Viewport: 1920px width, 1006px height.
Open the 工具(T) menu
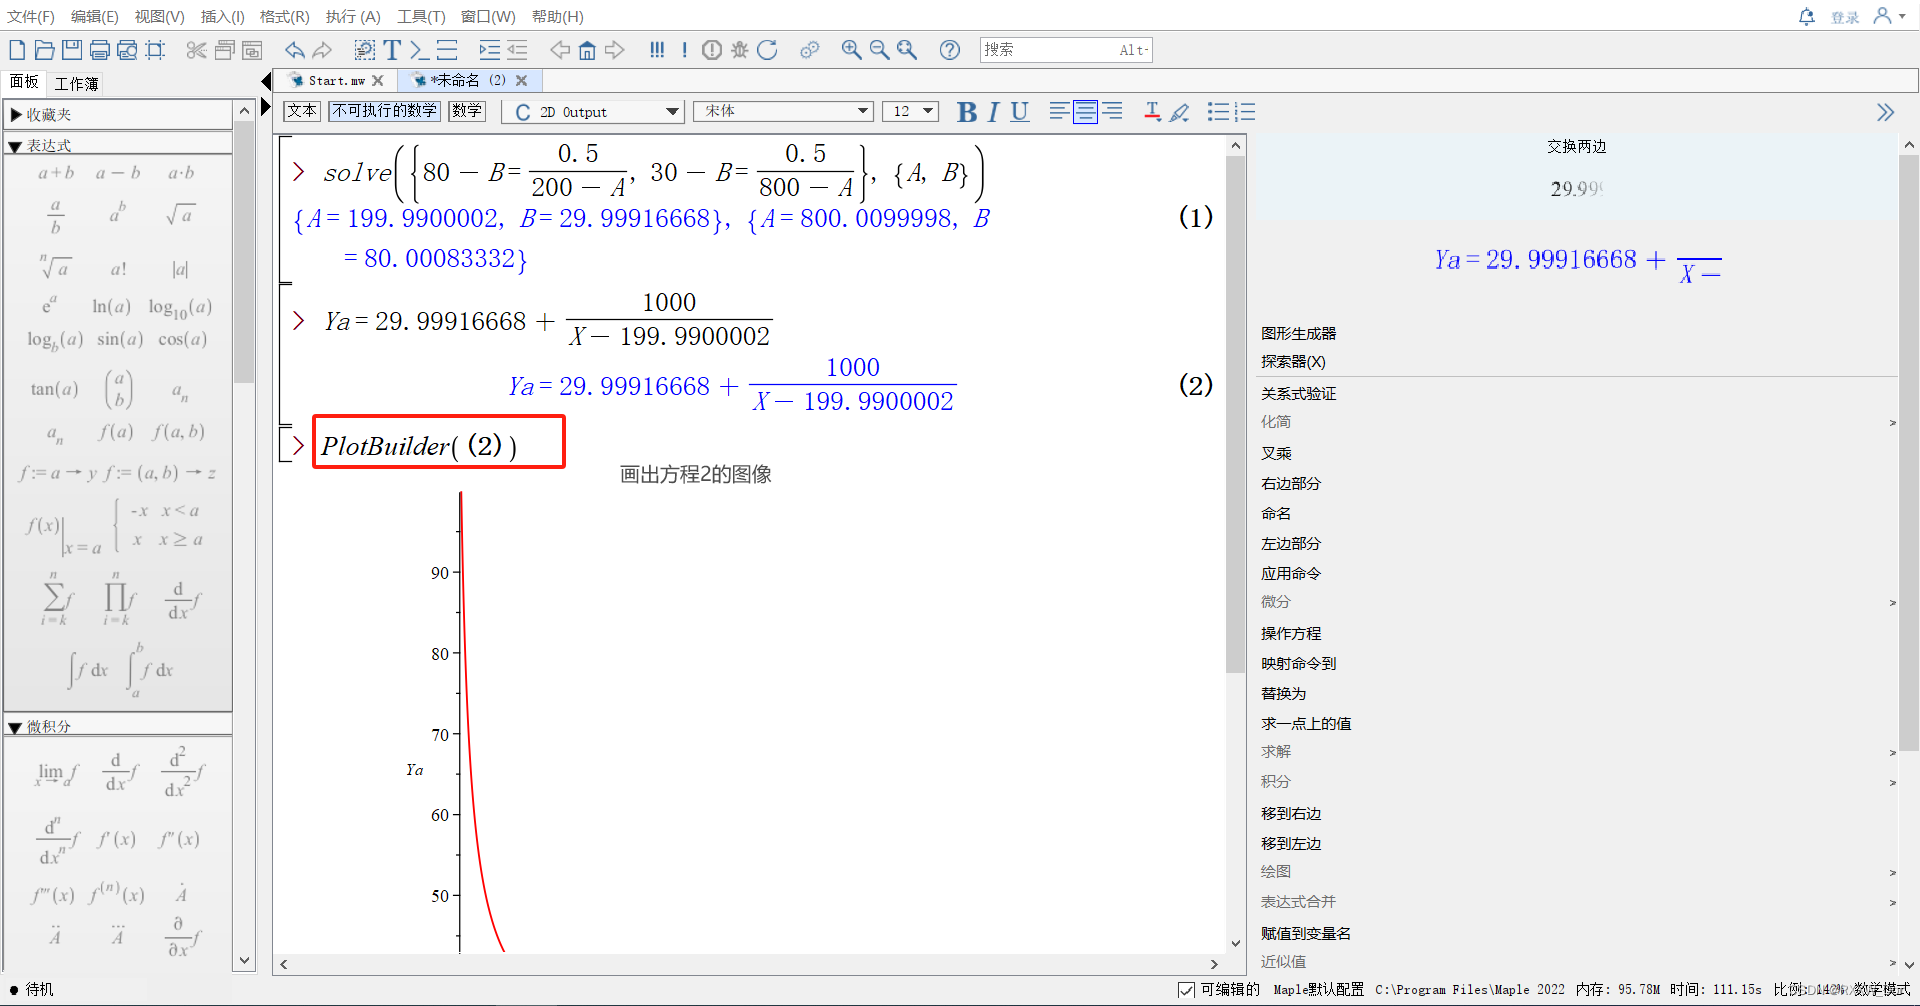pyautogui.click(x=420, y=16)
